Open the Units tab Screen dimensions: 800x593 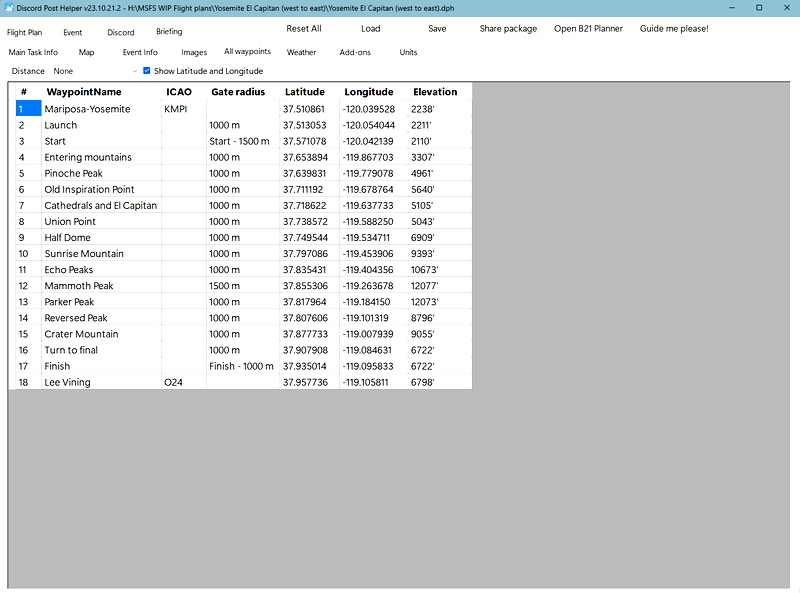coord(408,51)
